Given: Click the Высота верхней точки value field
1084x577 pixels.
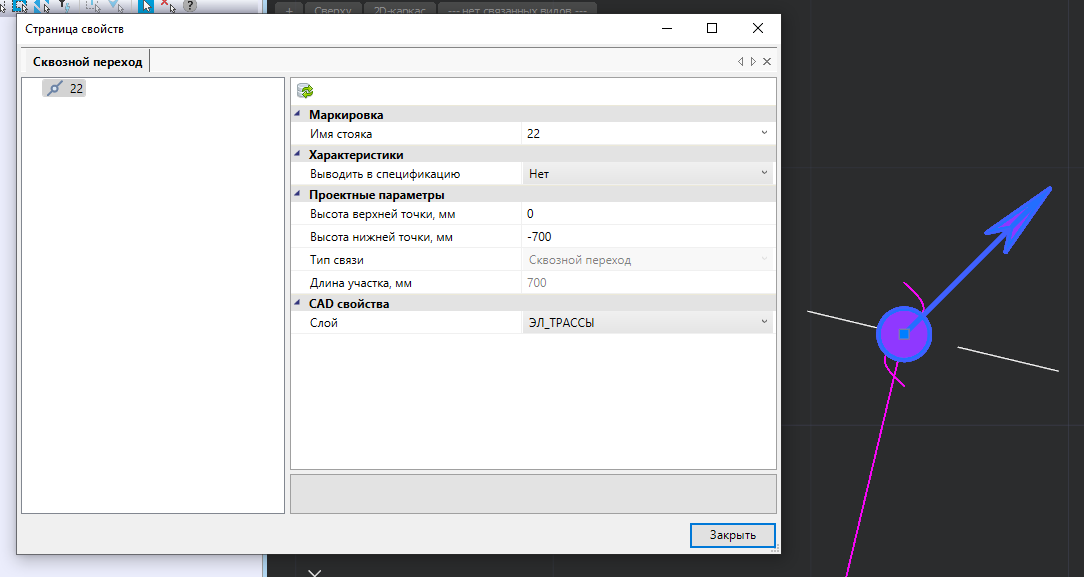Looking at the screenshot, I should [647, 214].
